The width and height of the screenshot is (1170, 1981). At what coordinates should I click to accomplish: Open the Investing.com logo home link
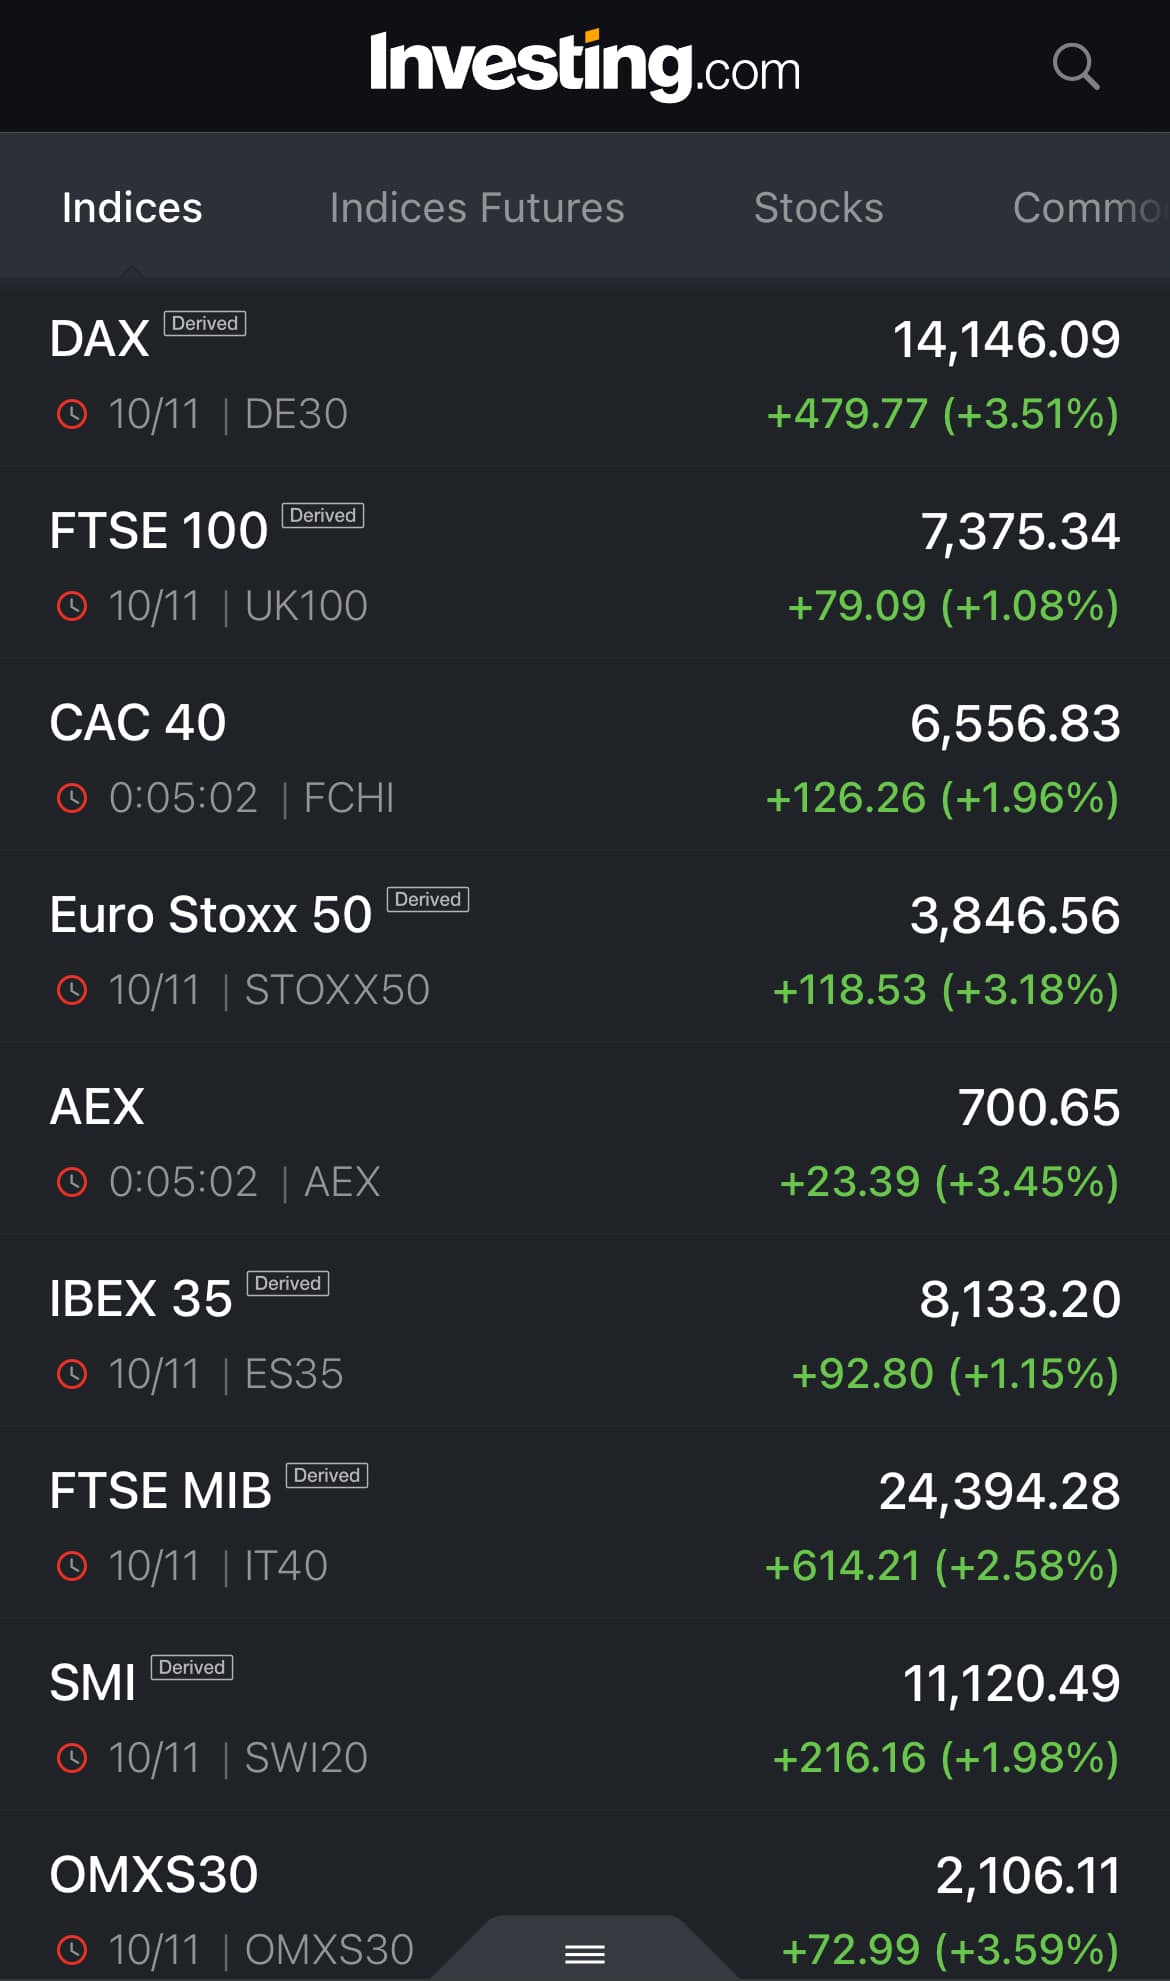click(585, 66)
